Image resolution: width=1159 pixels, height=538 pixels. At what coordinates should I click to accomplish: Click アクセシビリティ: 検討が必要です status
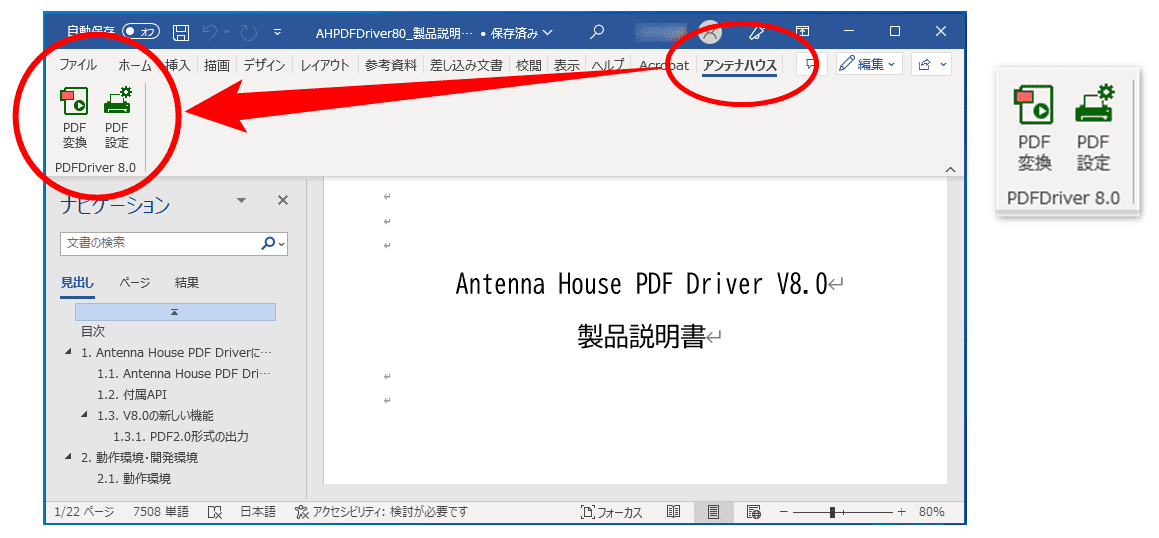click(381, 511)
